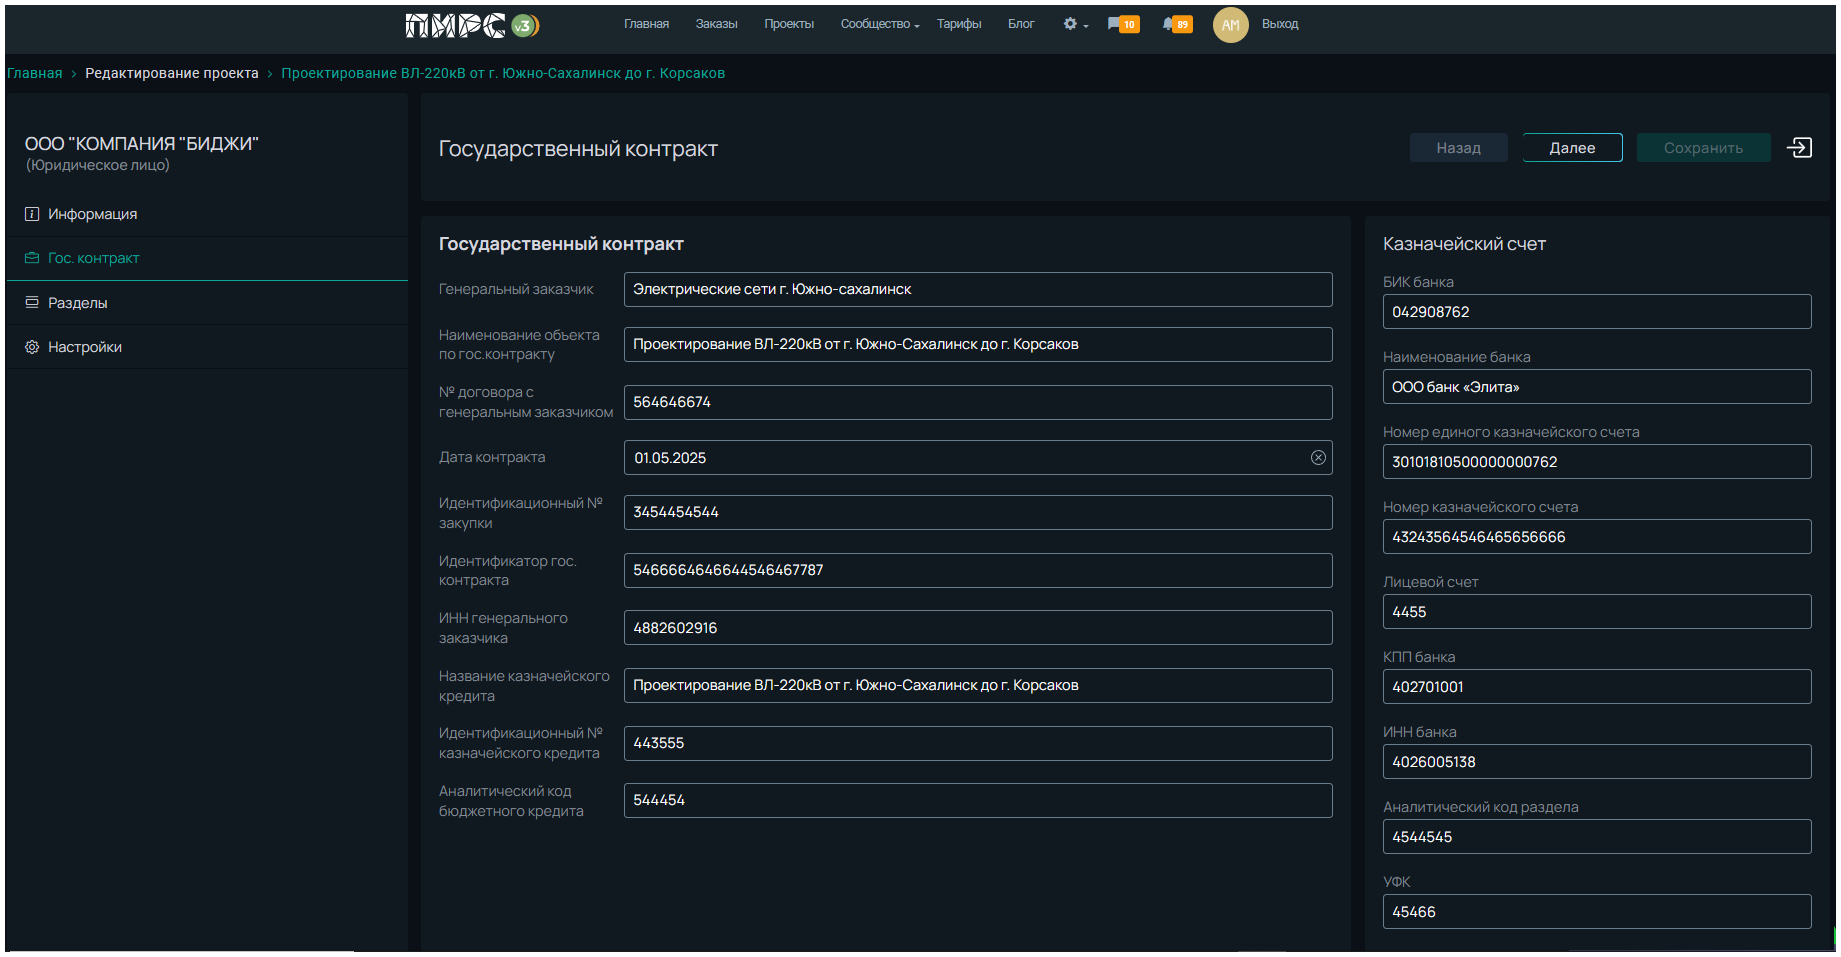
Task: Click the Номер казначейского счета field
Action: coord(1597,537)
